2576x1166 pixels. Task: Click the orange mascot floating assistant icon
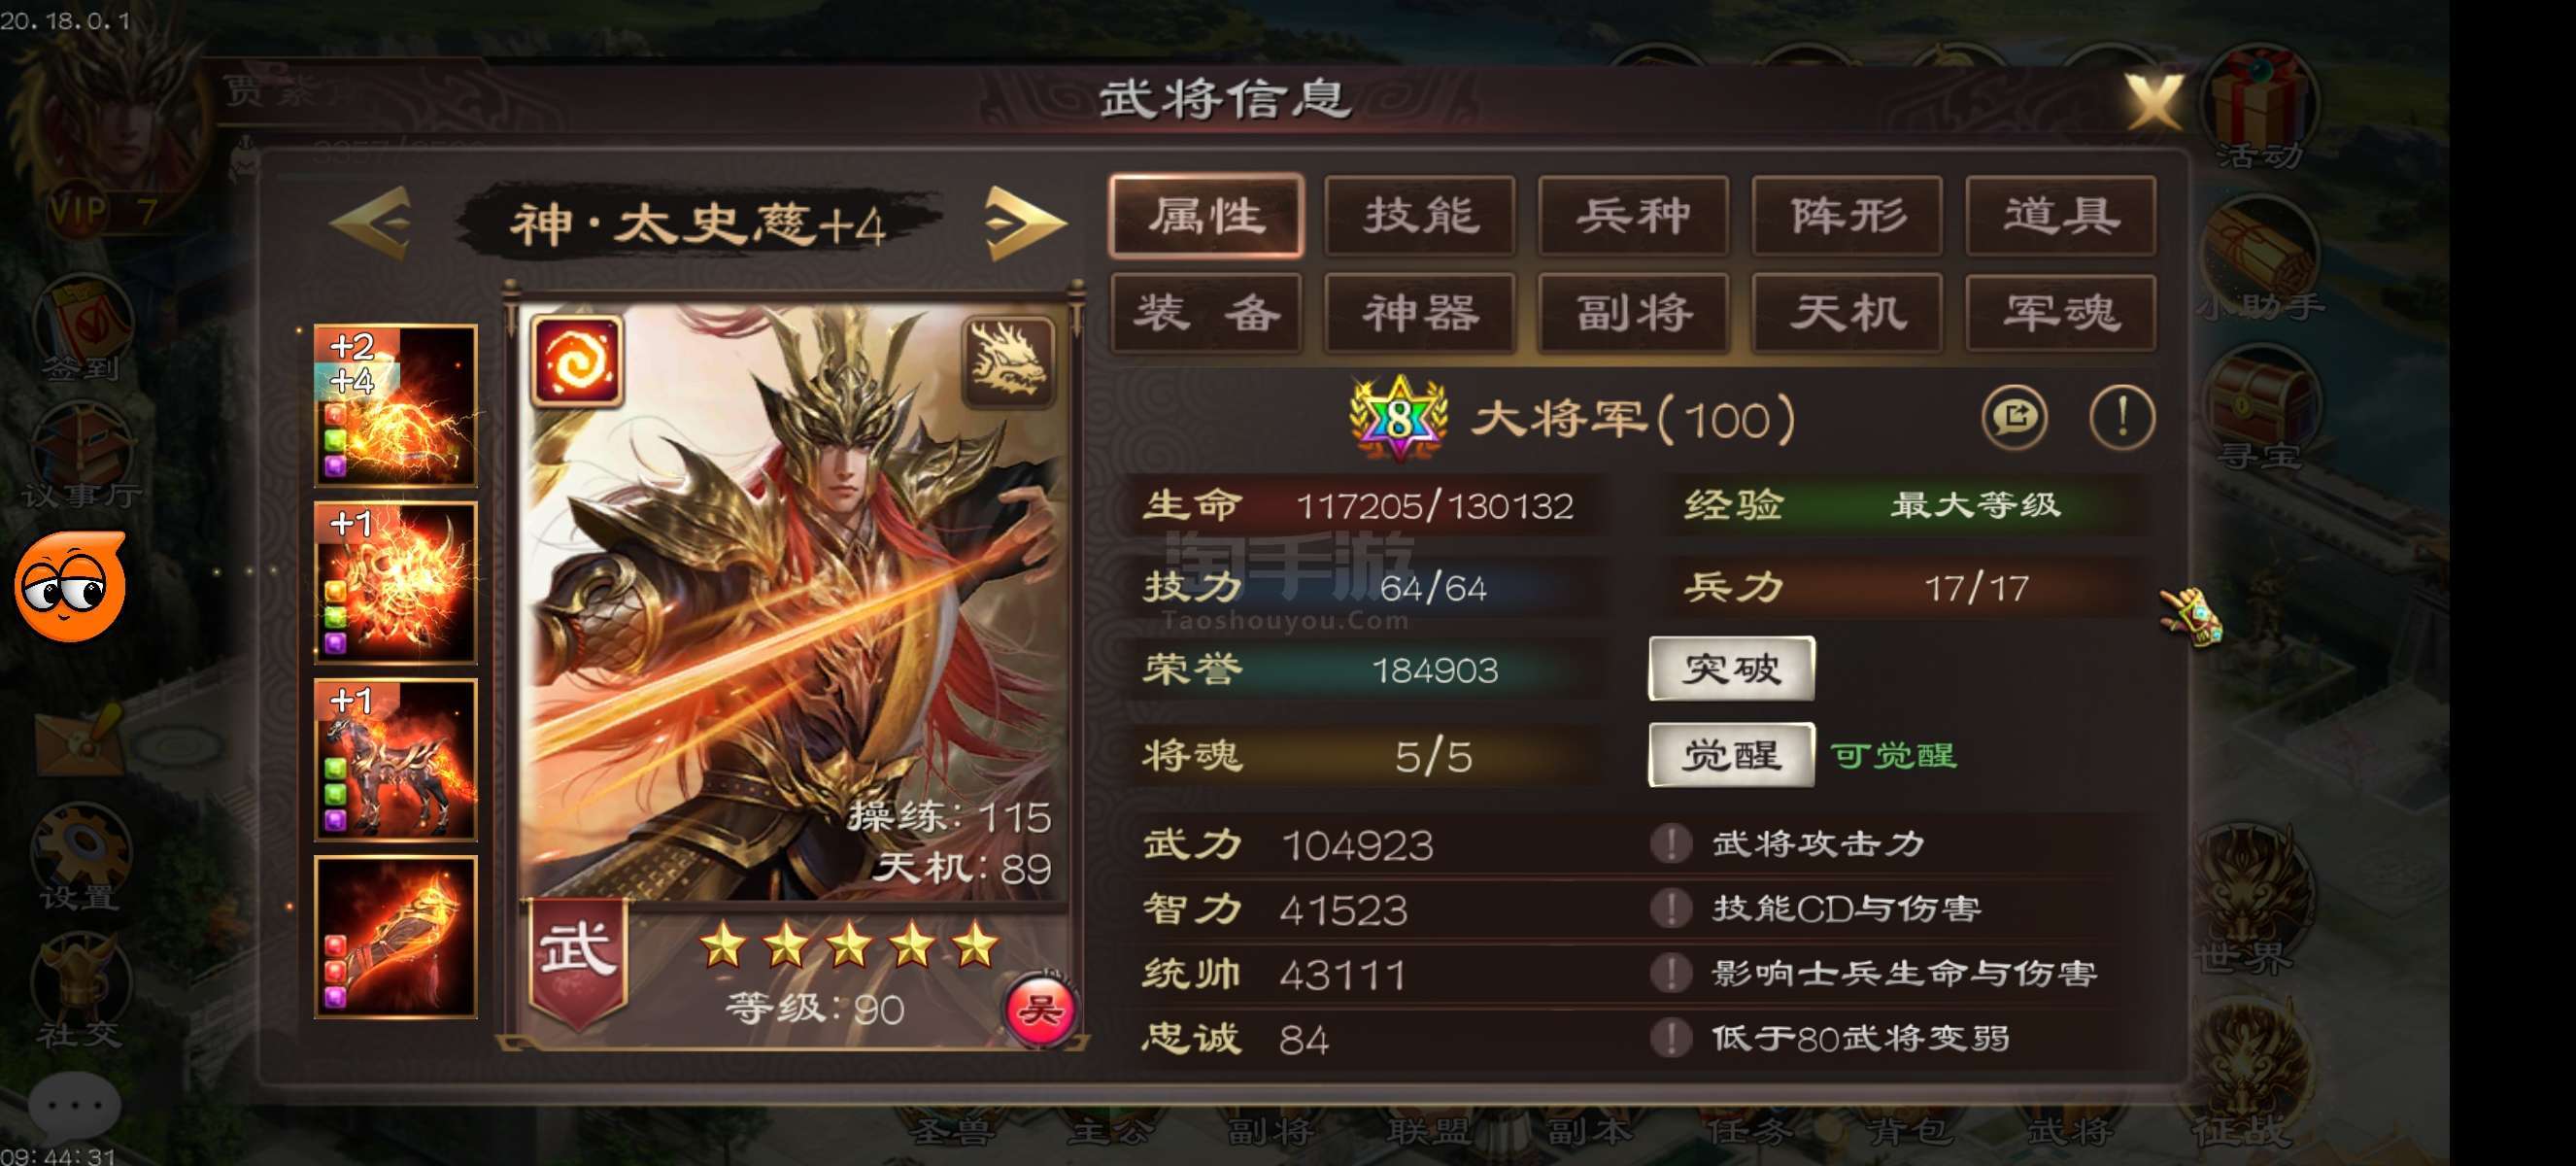tap(70, 587)
